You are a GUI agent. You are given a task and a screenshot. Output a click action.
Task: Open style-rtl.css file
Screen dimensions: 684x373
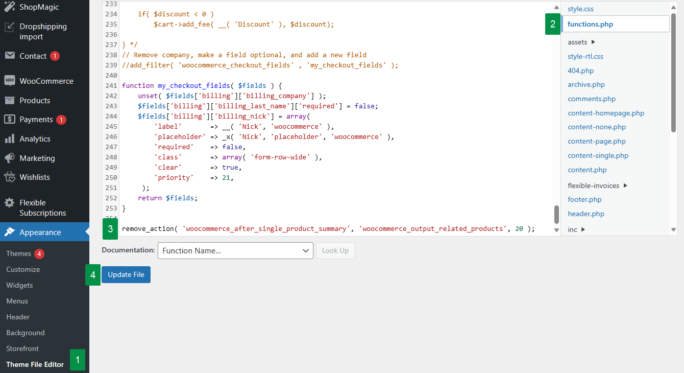click(x=585, y=56)
